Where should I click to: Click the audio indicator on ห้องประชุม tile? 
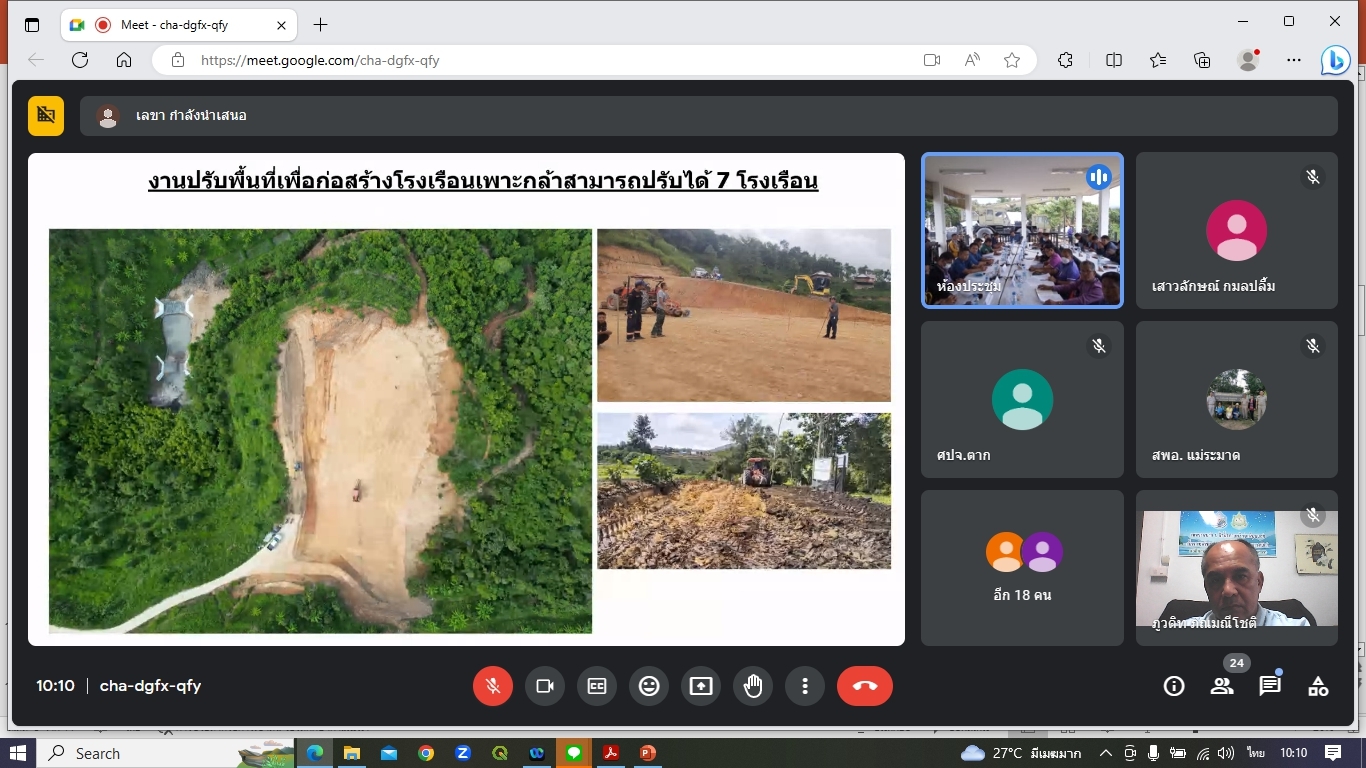(x=1099, y=178)
